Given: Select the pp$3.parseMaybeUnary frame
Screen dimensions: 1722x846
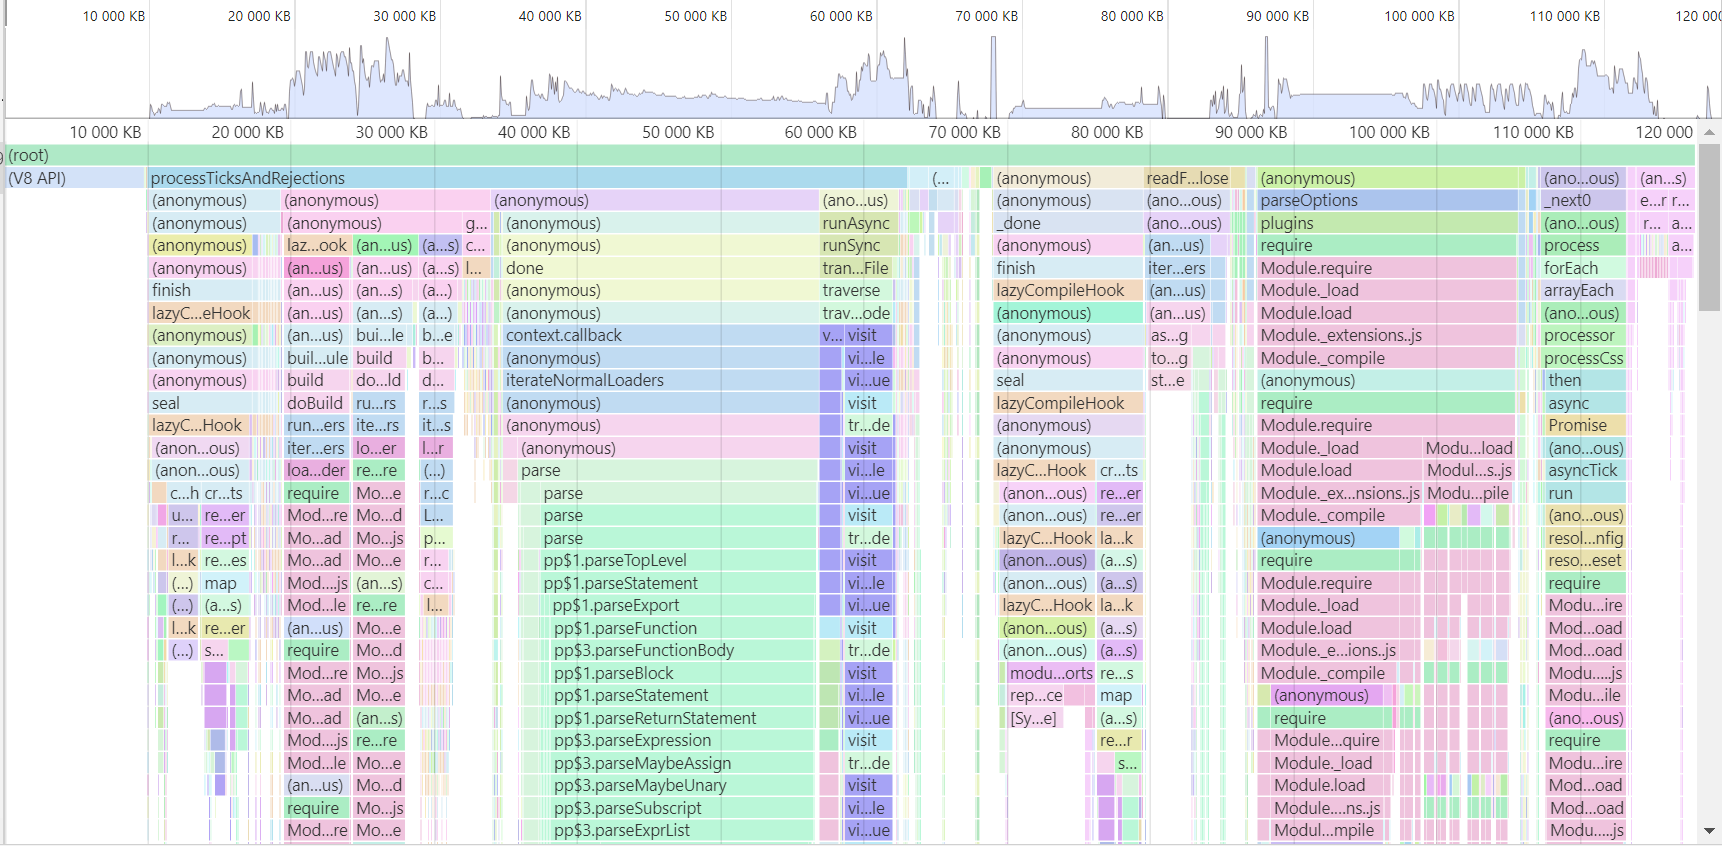Looking at the screenshot, I should [683, 785].
